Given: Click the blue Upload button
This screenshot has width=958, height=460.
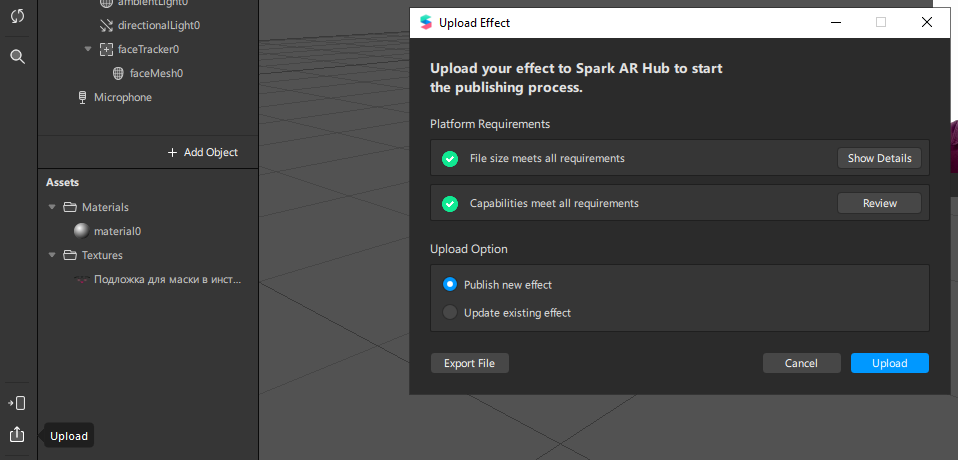Looking at the screenshot, I should tap(890, 363).
